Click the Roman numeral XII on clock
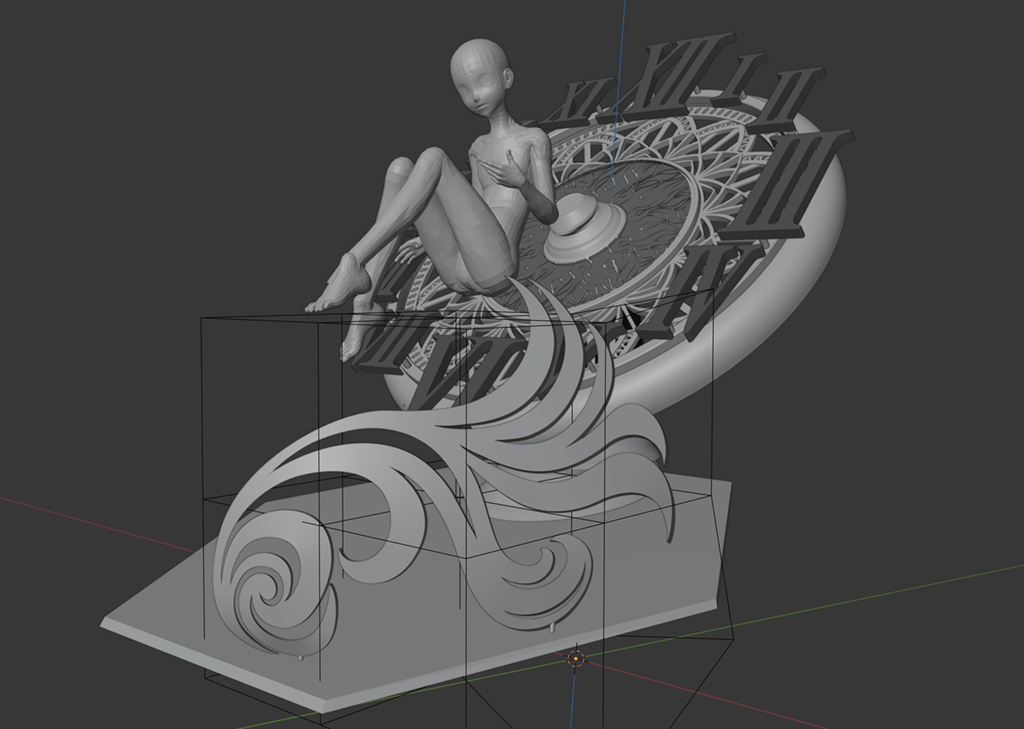The image size is (1024, 729). (662, 76)
